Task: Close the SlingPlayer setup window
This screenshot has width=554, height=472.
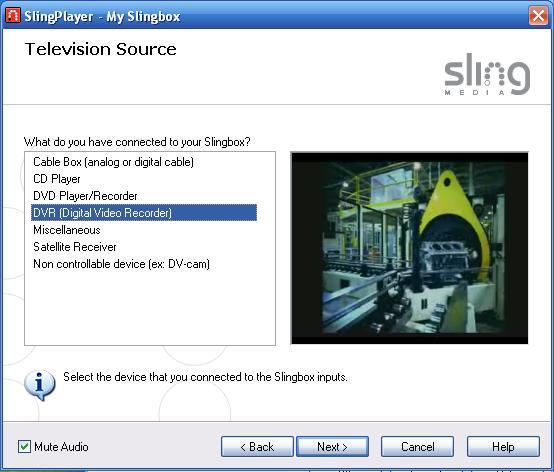Action: click(538, 16)
